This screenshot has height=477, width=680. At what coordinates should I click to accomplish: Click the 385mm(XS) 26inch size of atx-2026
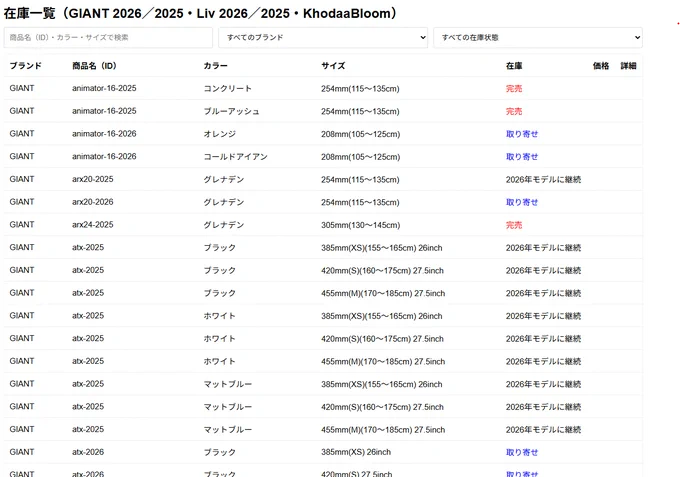(356, 452)
